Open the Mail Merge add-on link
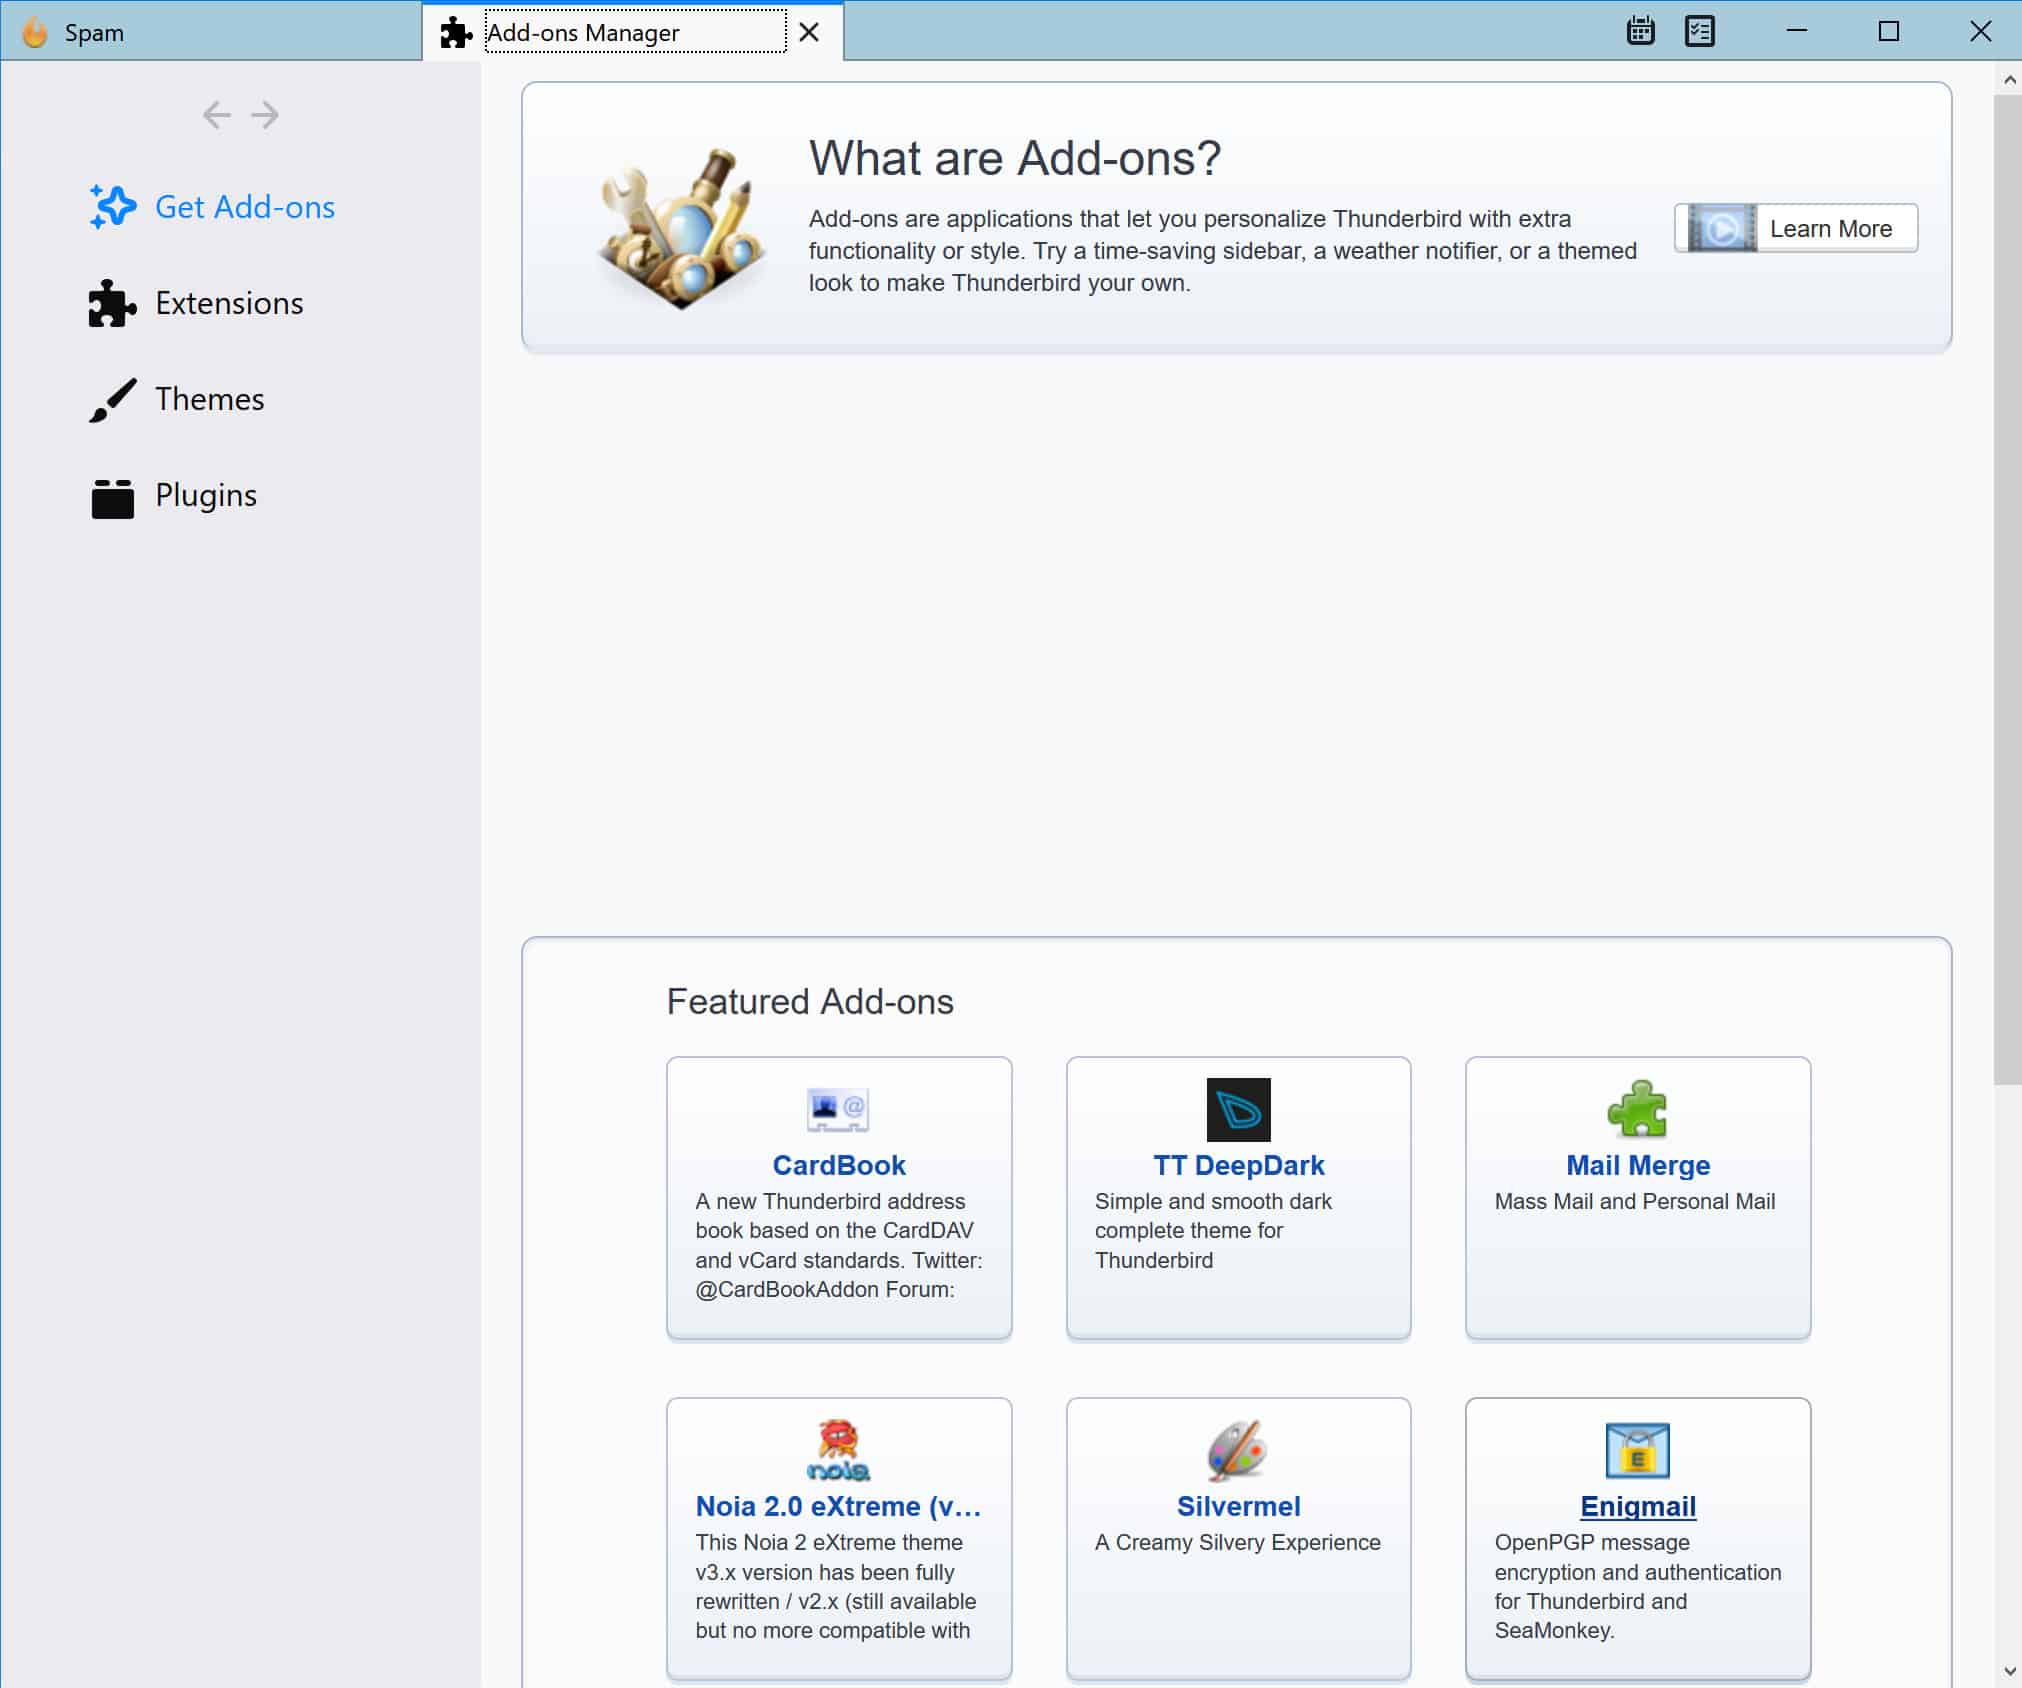2022x1688 pixels. [1638, 1165]
